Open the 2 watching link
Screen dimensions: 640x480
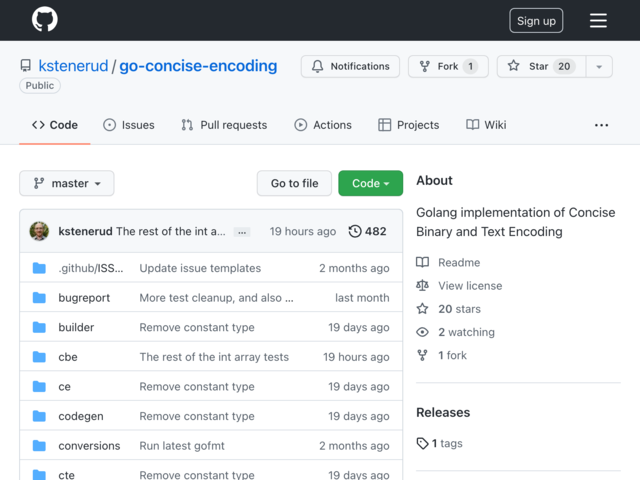(x=467, y=332)
